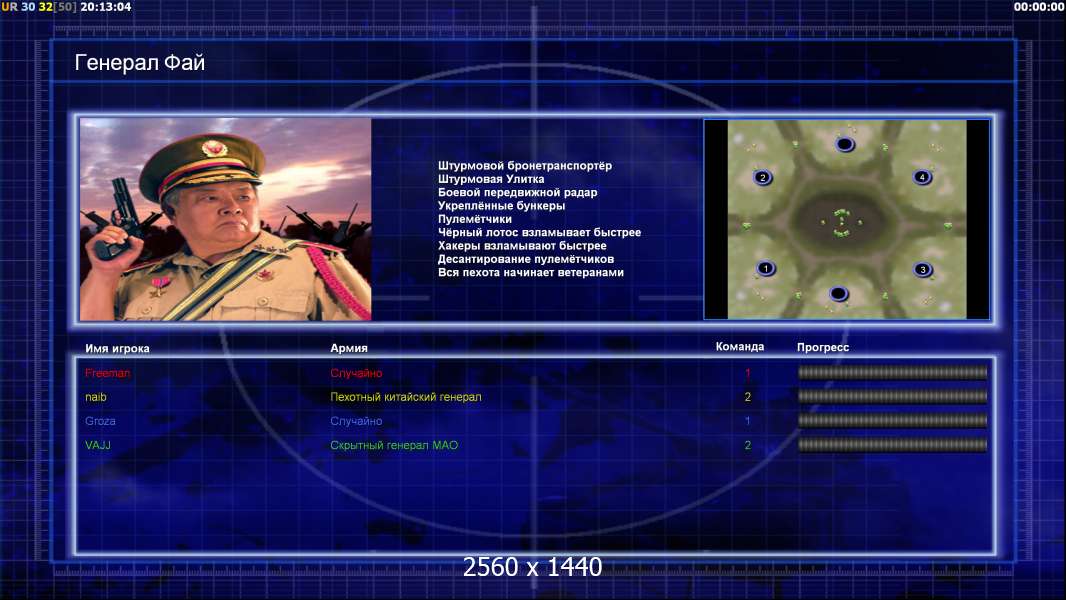Click 'Хакеры взламывают быстрее' line
Viewport: 1066px width, 600px height.
[x=522, y=246]
